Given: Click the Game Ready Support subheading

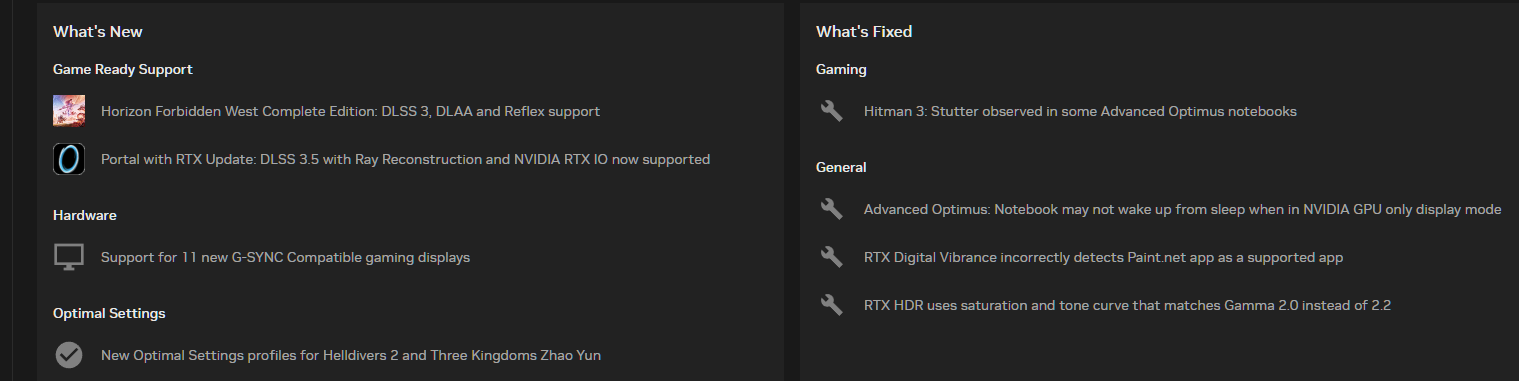Looking at the screenshot, I should tap(123, 69).
